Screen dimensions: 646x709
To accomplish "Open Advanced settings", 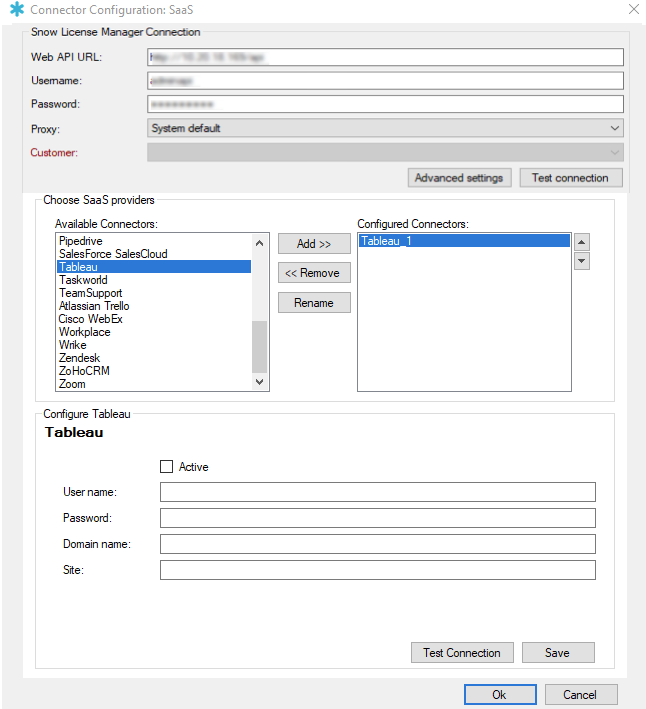I will click(x=459, y=178).
